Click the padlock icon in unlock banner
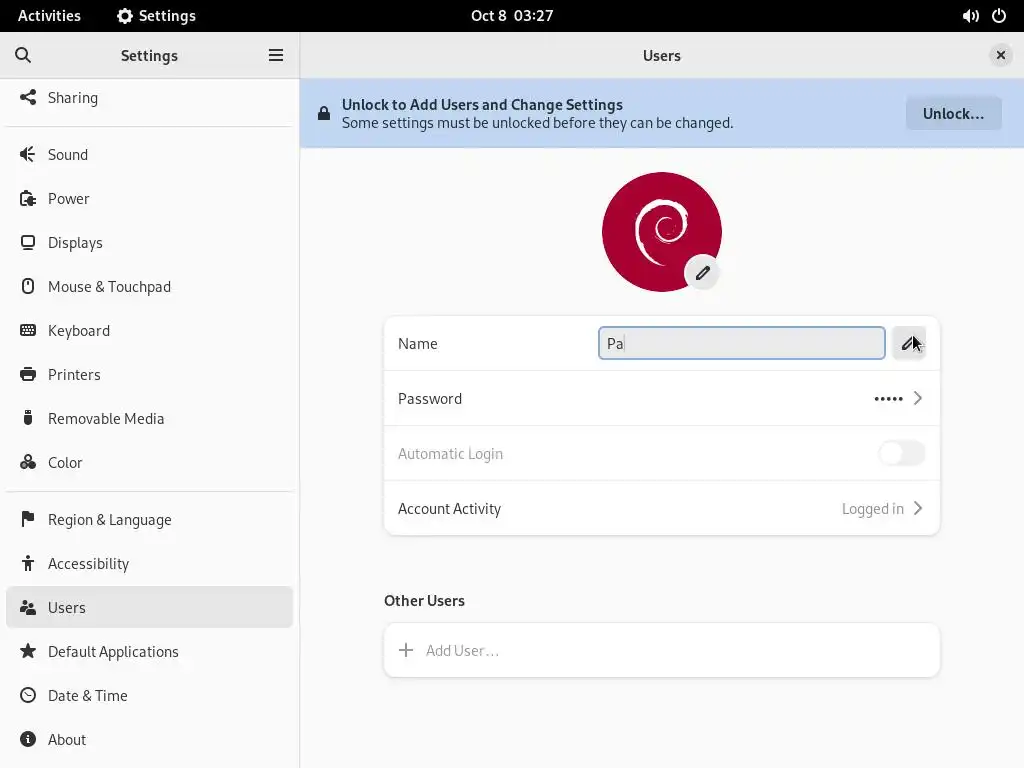This screenshot has width=1024, height=768. pyautogui.click(x=323, y=114)
